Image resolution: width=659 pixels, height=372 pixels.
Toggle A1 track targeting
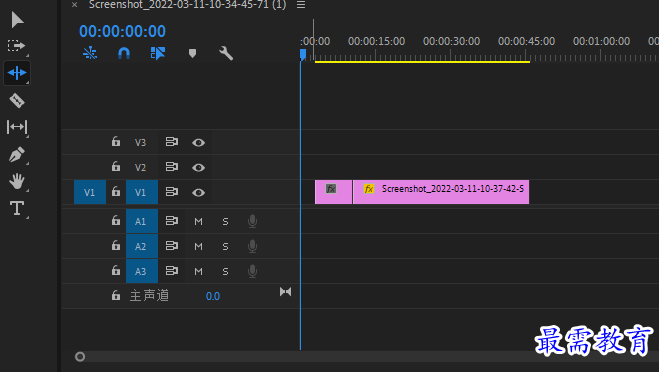click(x=142, y=221)
